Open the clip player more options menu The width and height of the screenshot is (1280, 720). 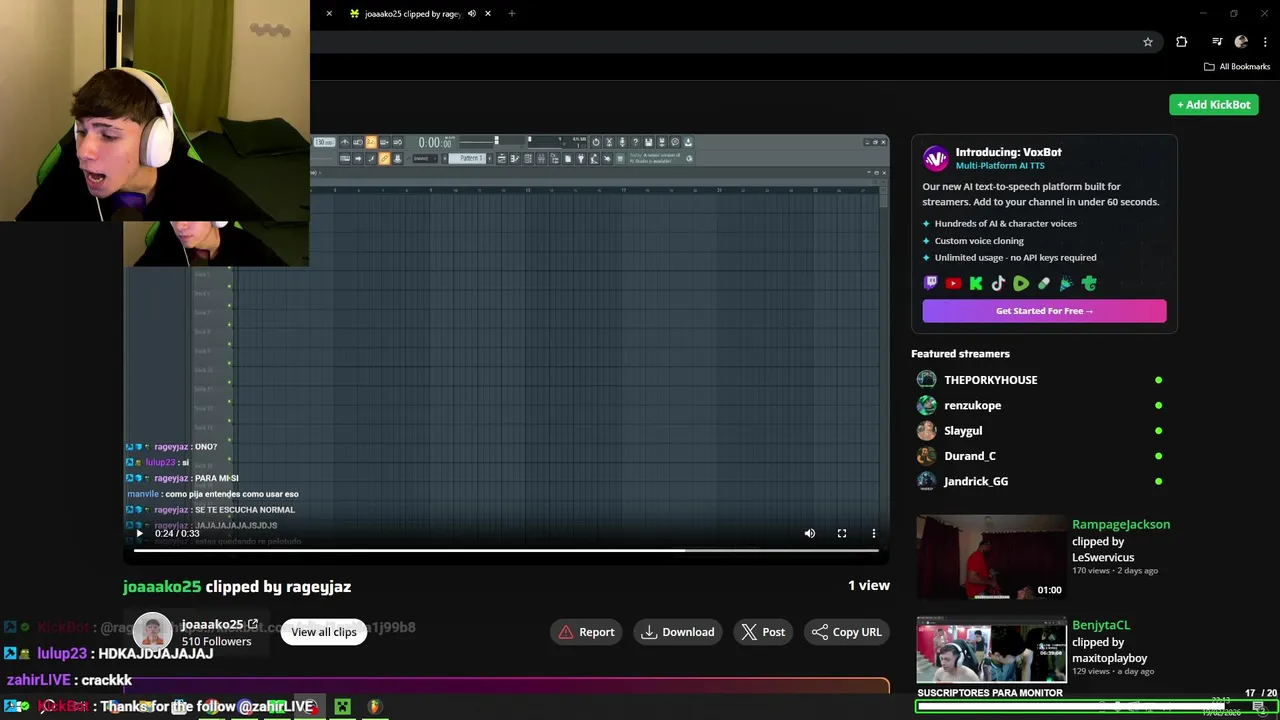tap(874, 533)
